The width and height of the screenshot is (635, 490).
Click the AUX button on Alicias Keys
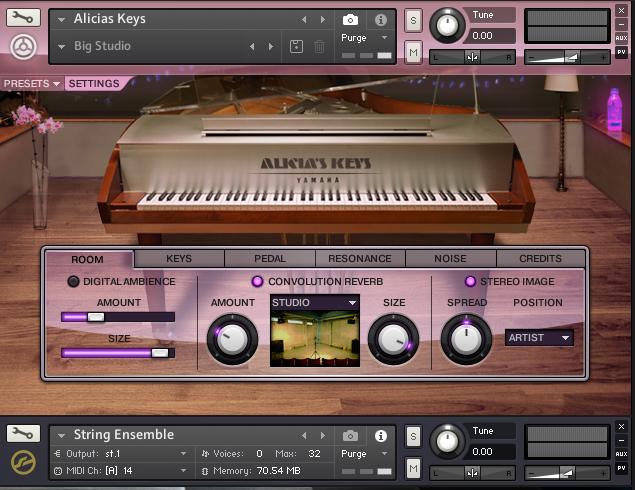[621, 38]
